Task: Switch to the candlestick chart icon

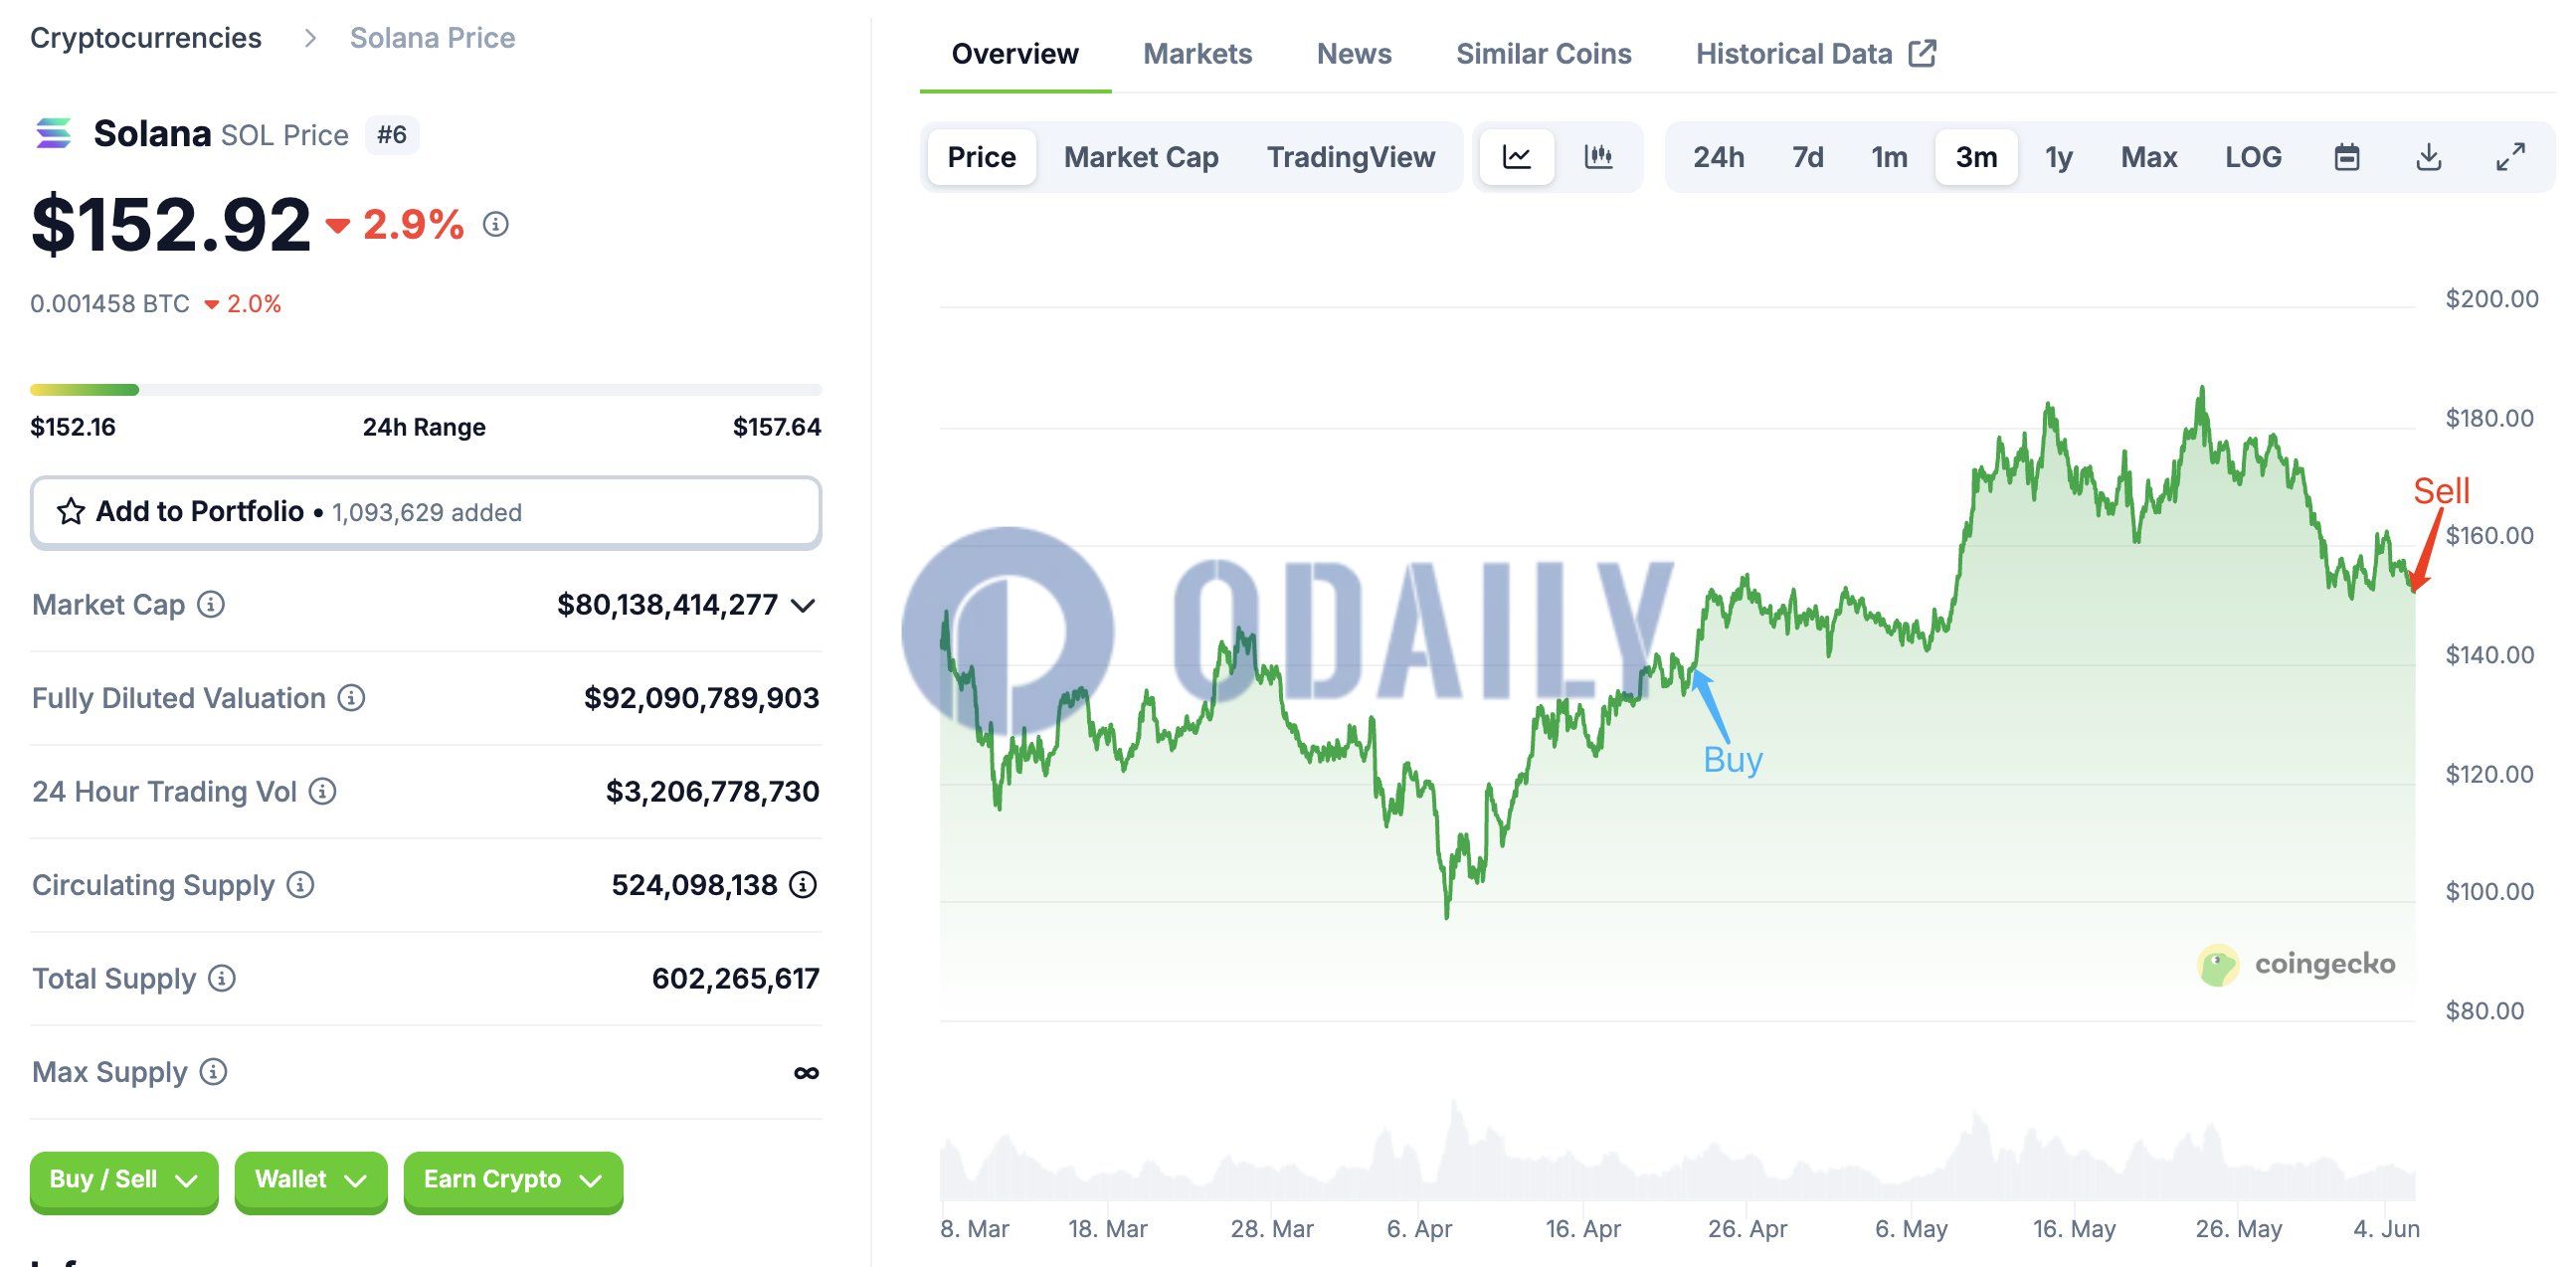Action: pyautogui.click(x=1598, y=157)
